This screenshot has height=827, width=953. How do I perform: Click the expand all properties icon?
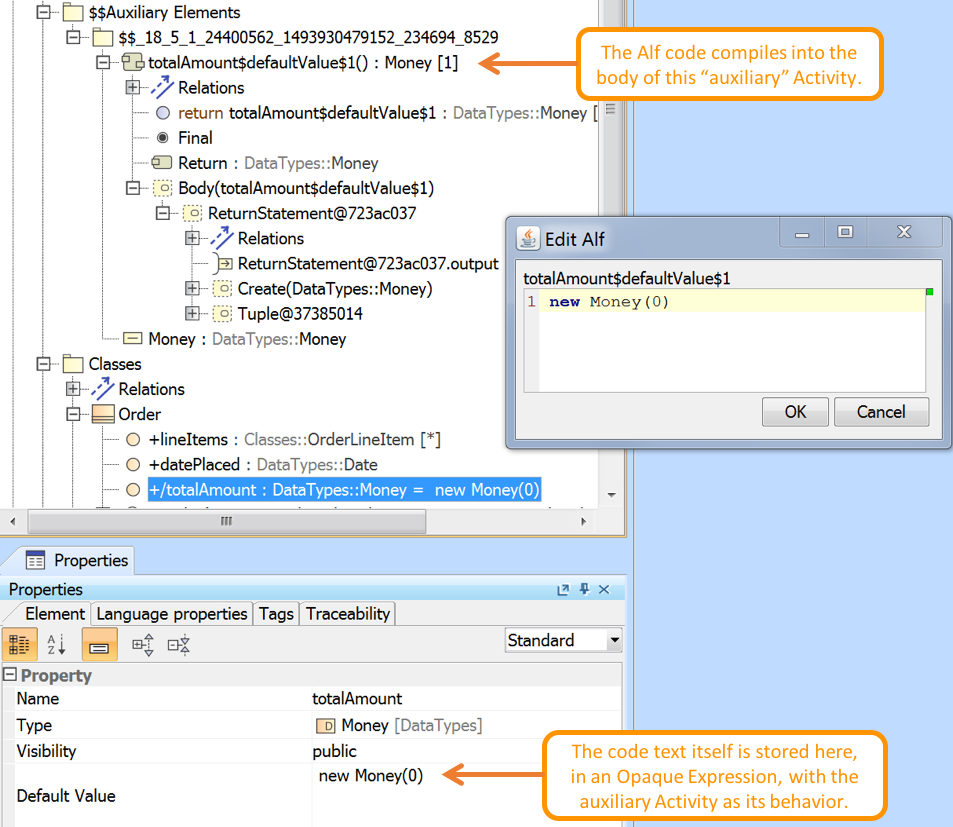tap(143, 644)
